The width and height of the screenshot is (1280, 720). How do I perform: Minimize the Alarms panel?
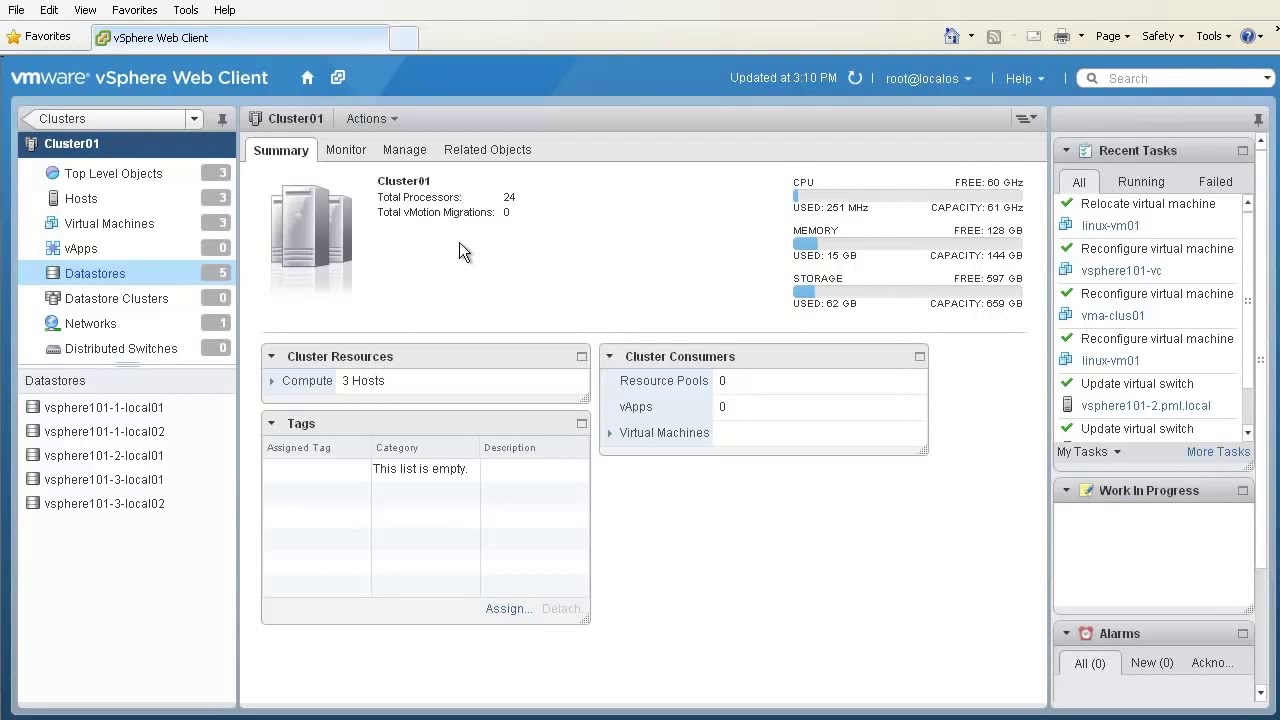1242,634
